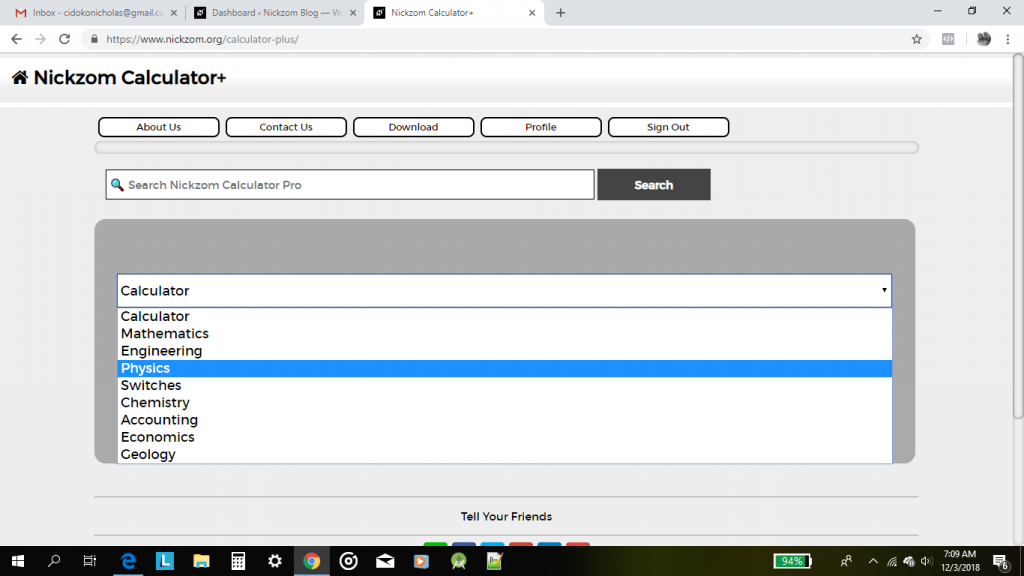This screenshot has height=576, width=1024.
Task: Select Geology from the dropdown list
Action: pyautogui.click(x=504, y=454)
